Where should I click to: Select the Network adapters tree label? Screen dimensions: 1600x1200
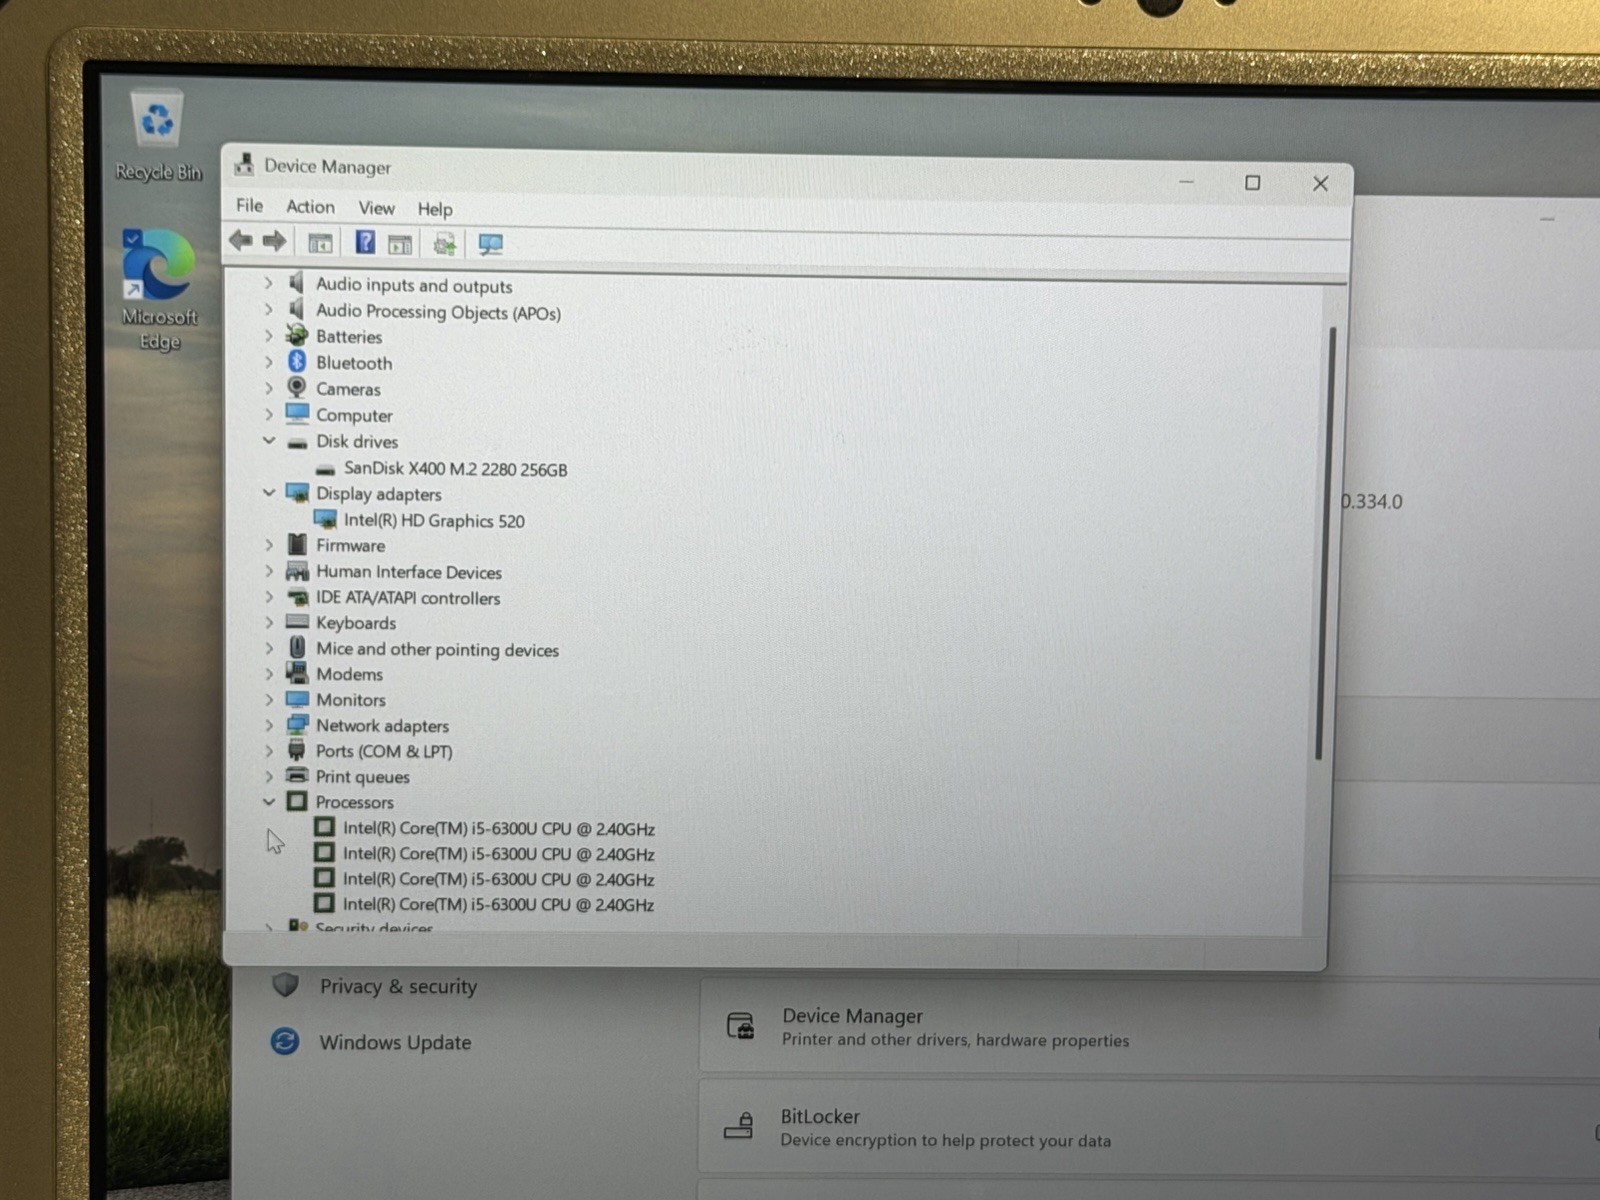pos(382,725)
